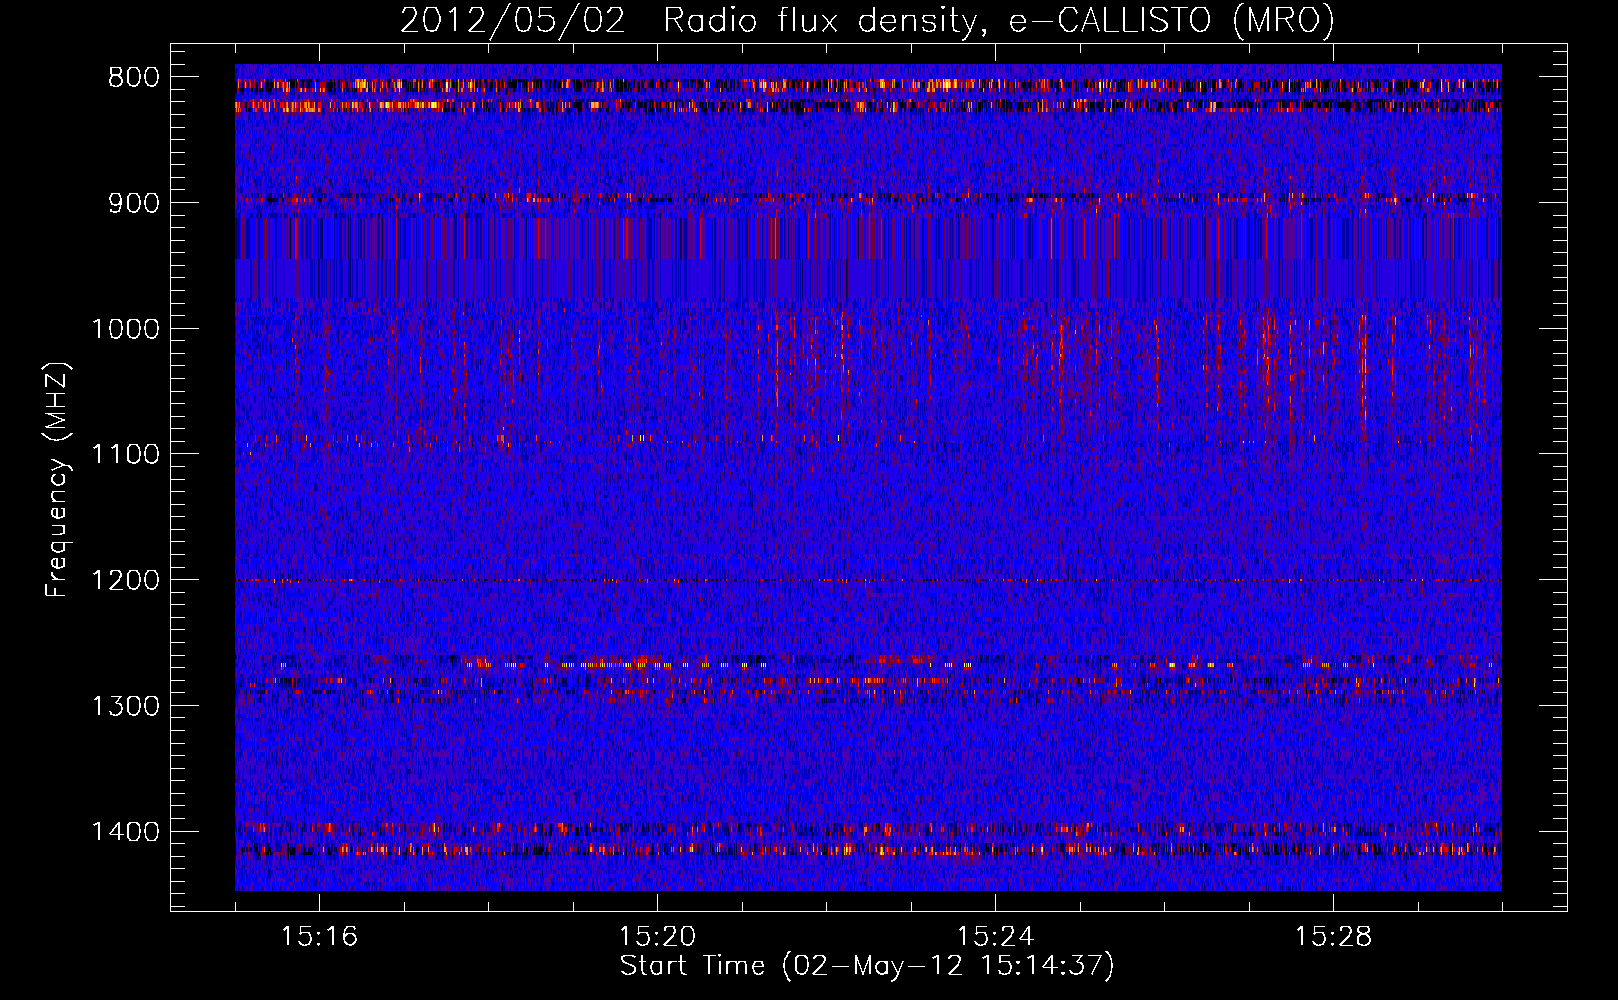
Task: Click the 15:24 time tick label
Action: click(x=995, y=936)
